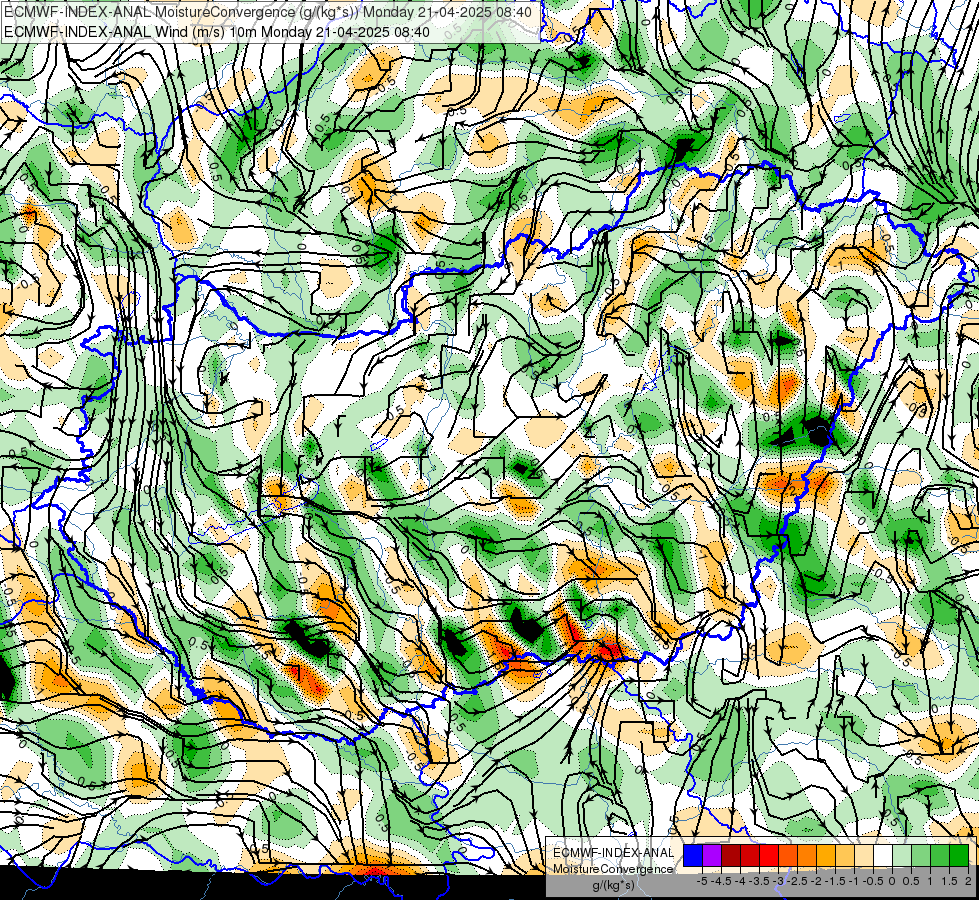The height and width of the screenshot is (900, 979).
Task: Click the legend unit label g/(kg*s)
Action: (613, 884)
